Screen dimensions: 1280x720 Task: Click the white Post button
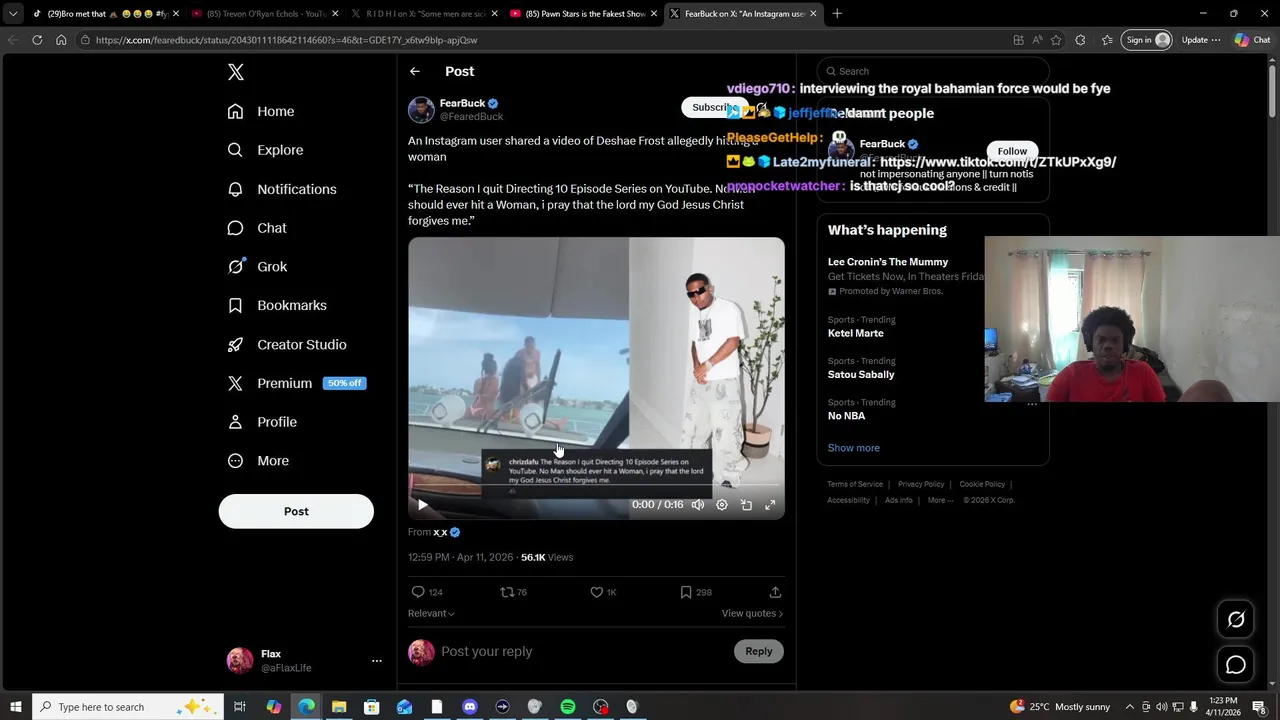296,511
